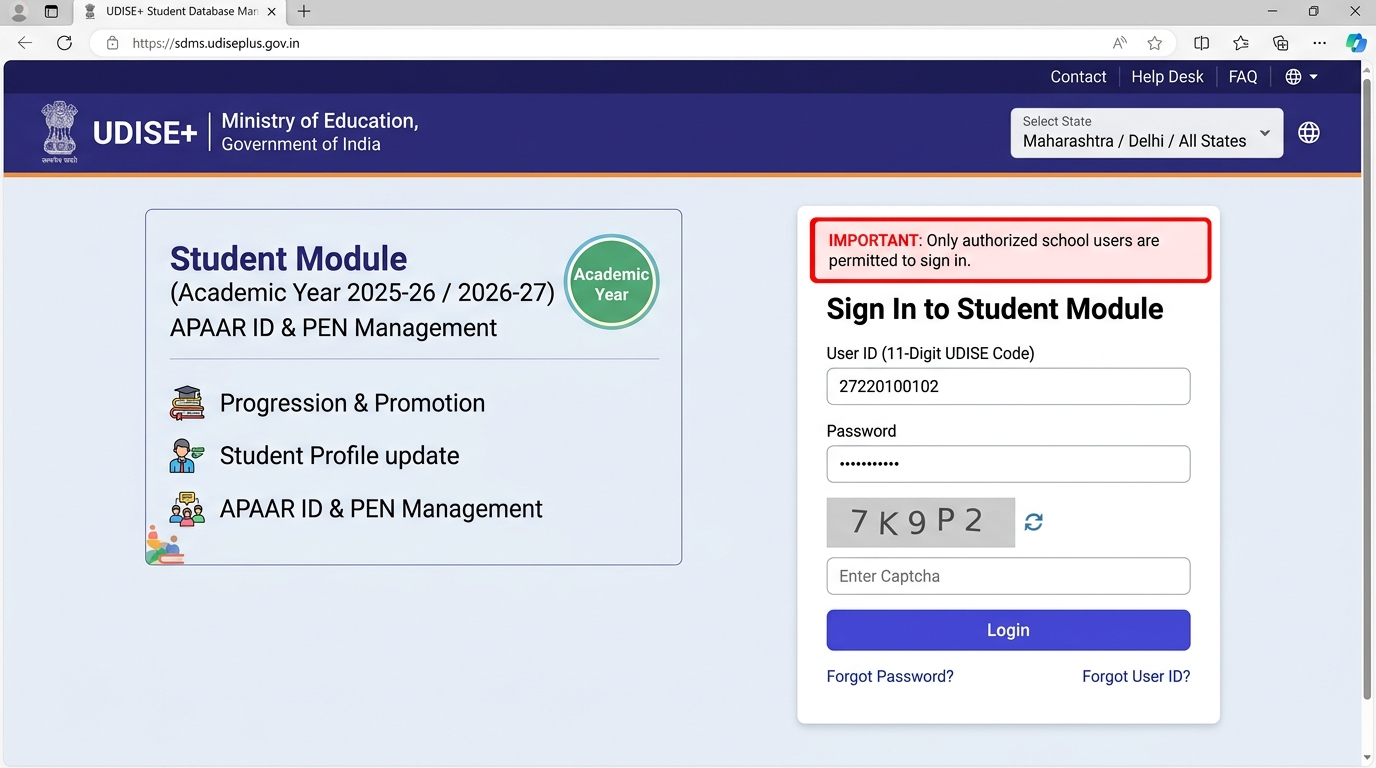Click the globe language icon beside Select State

[x=1309, y=133]
